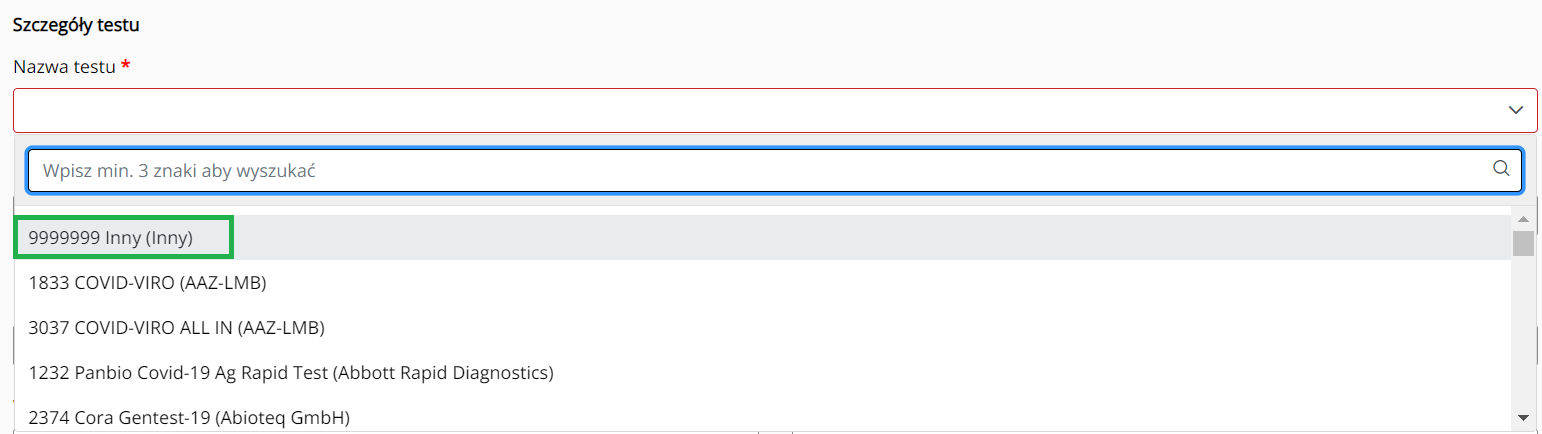The width and height of the screenshot is (1542, 434).
Task: Click the scrollbar track below the thumb
Action: tap(1523, 340)
